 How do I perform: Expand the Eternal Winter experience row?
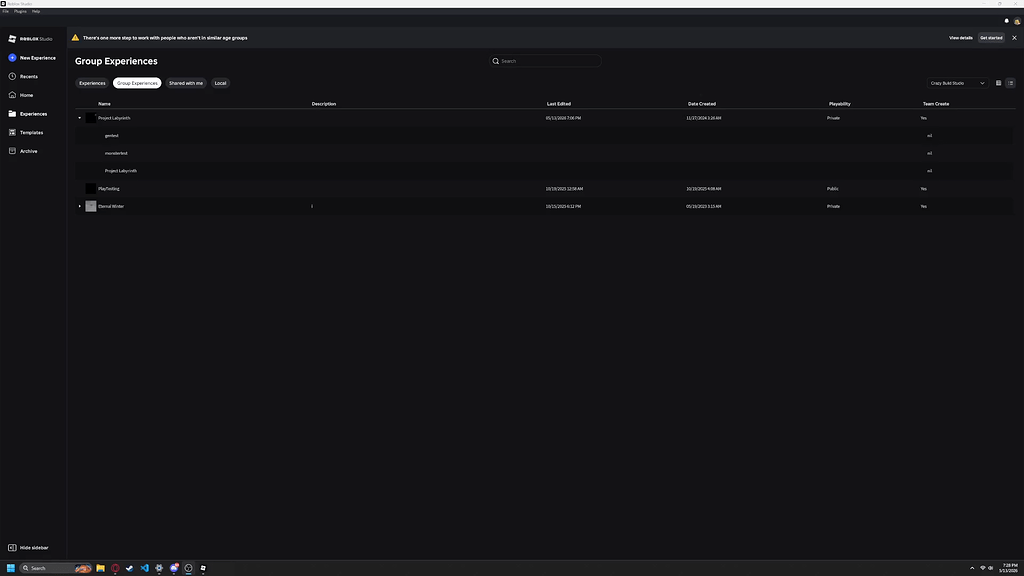tap(80, 206)
